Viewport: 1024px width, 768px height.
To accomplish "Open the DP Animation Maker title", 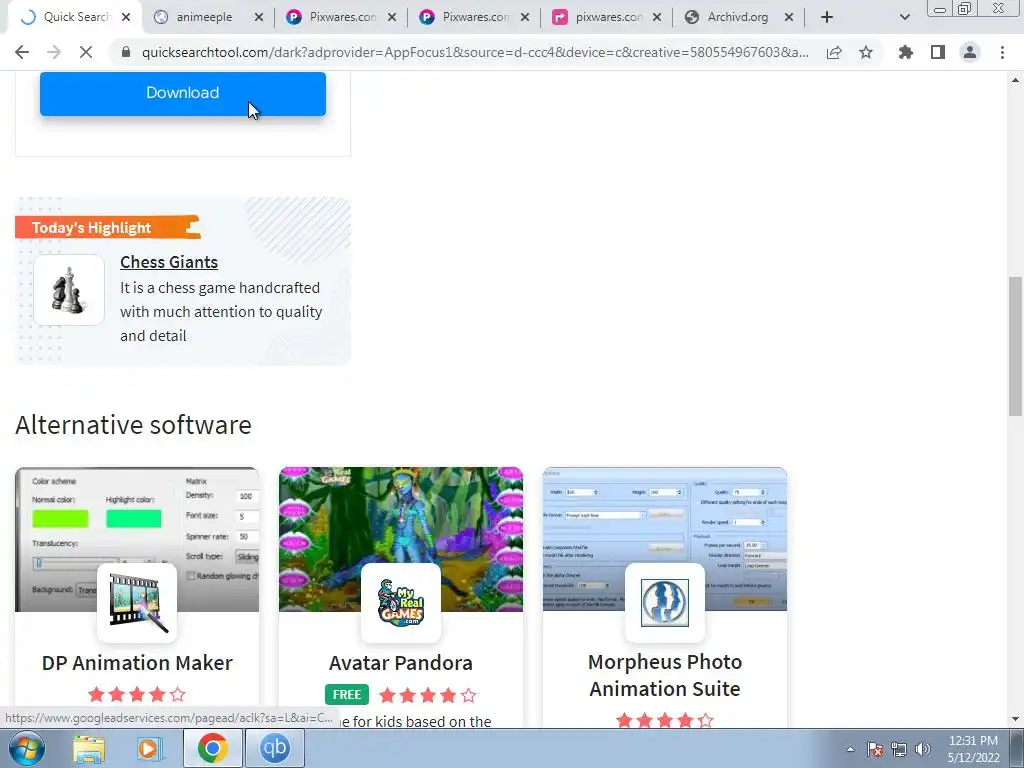I will (137, 663).
